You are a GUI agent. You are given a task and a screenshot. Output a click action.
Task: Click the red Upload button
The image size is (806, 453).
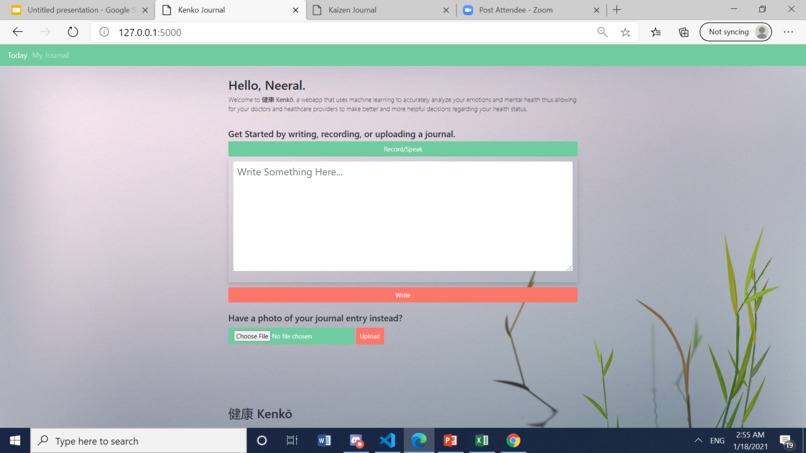pyautogui.click(x=370, y=336)
